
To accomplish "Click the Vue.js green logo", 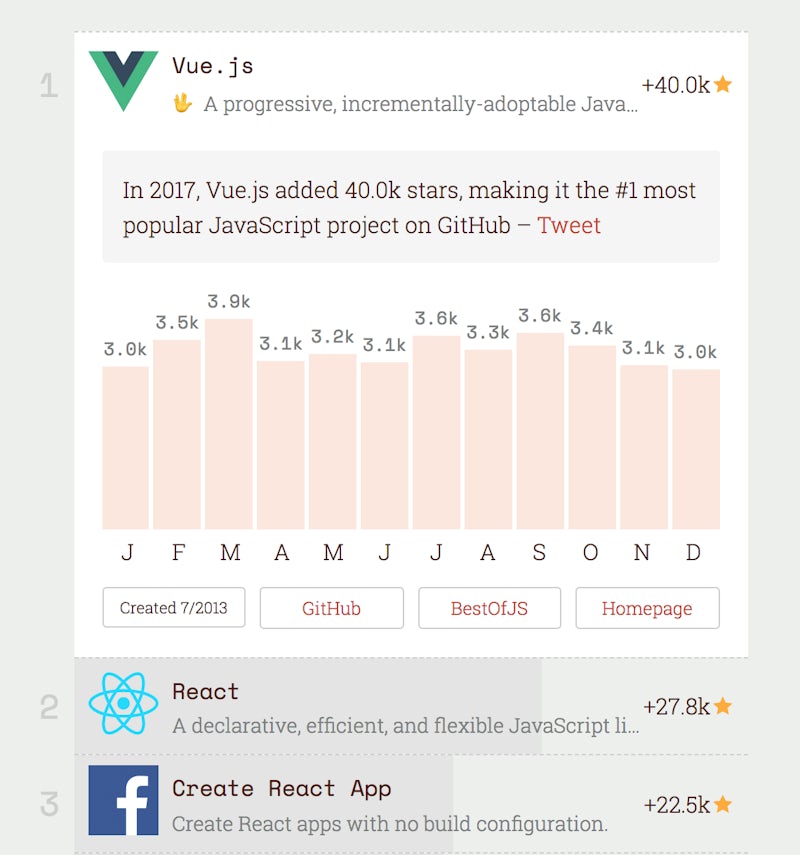I will [x=123, y=80].
